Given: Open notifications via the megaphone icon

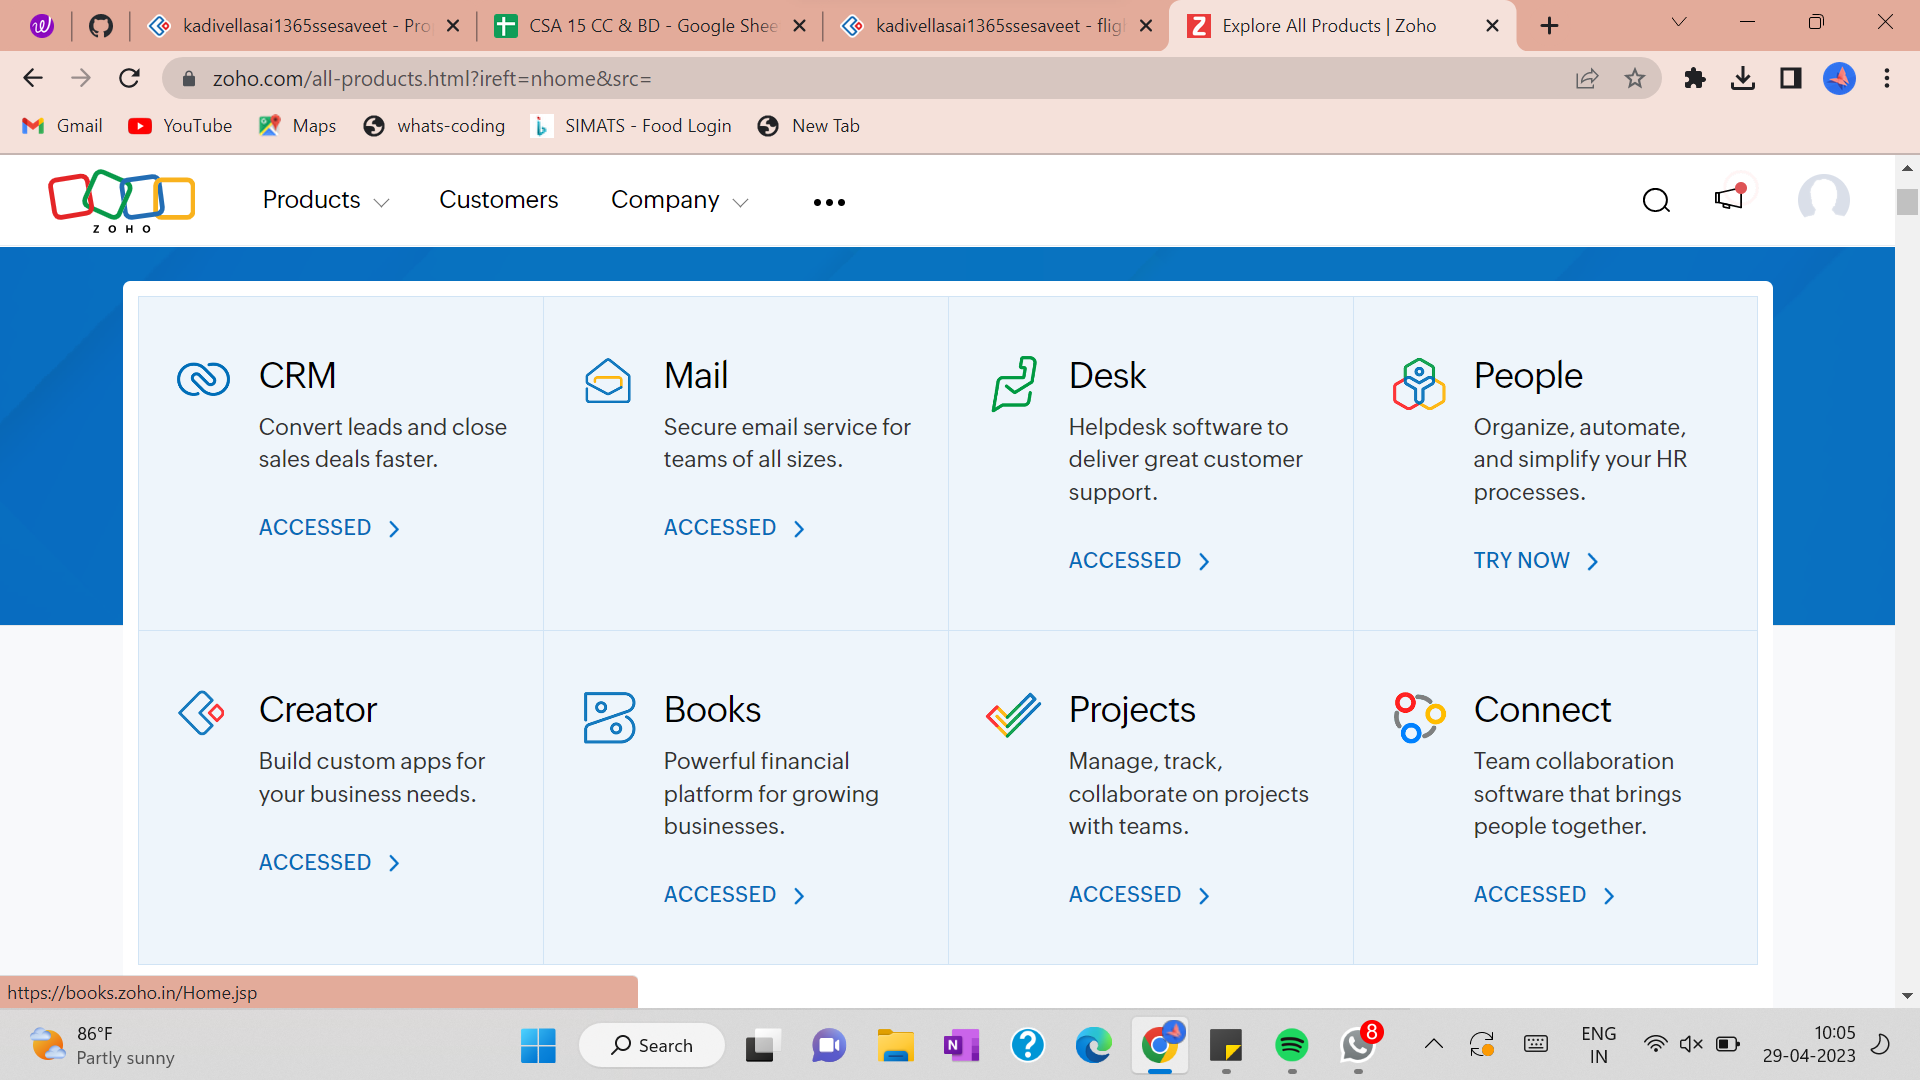Looking at the screenshot, I should [x=1728, y=199].
